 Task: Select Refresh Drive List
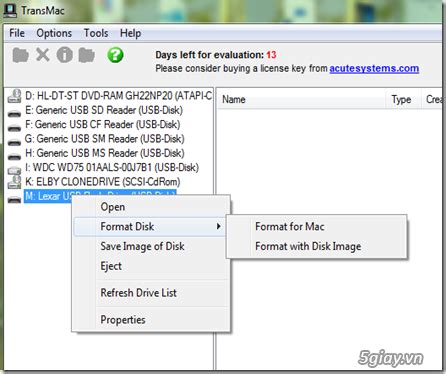(x=151, y=293)
